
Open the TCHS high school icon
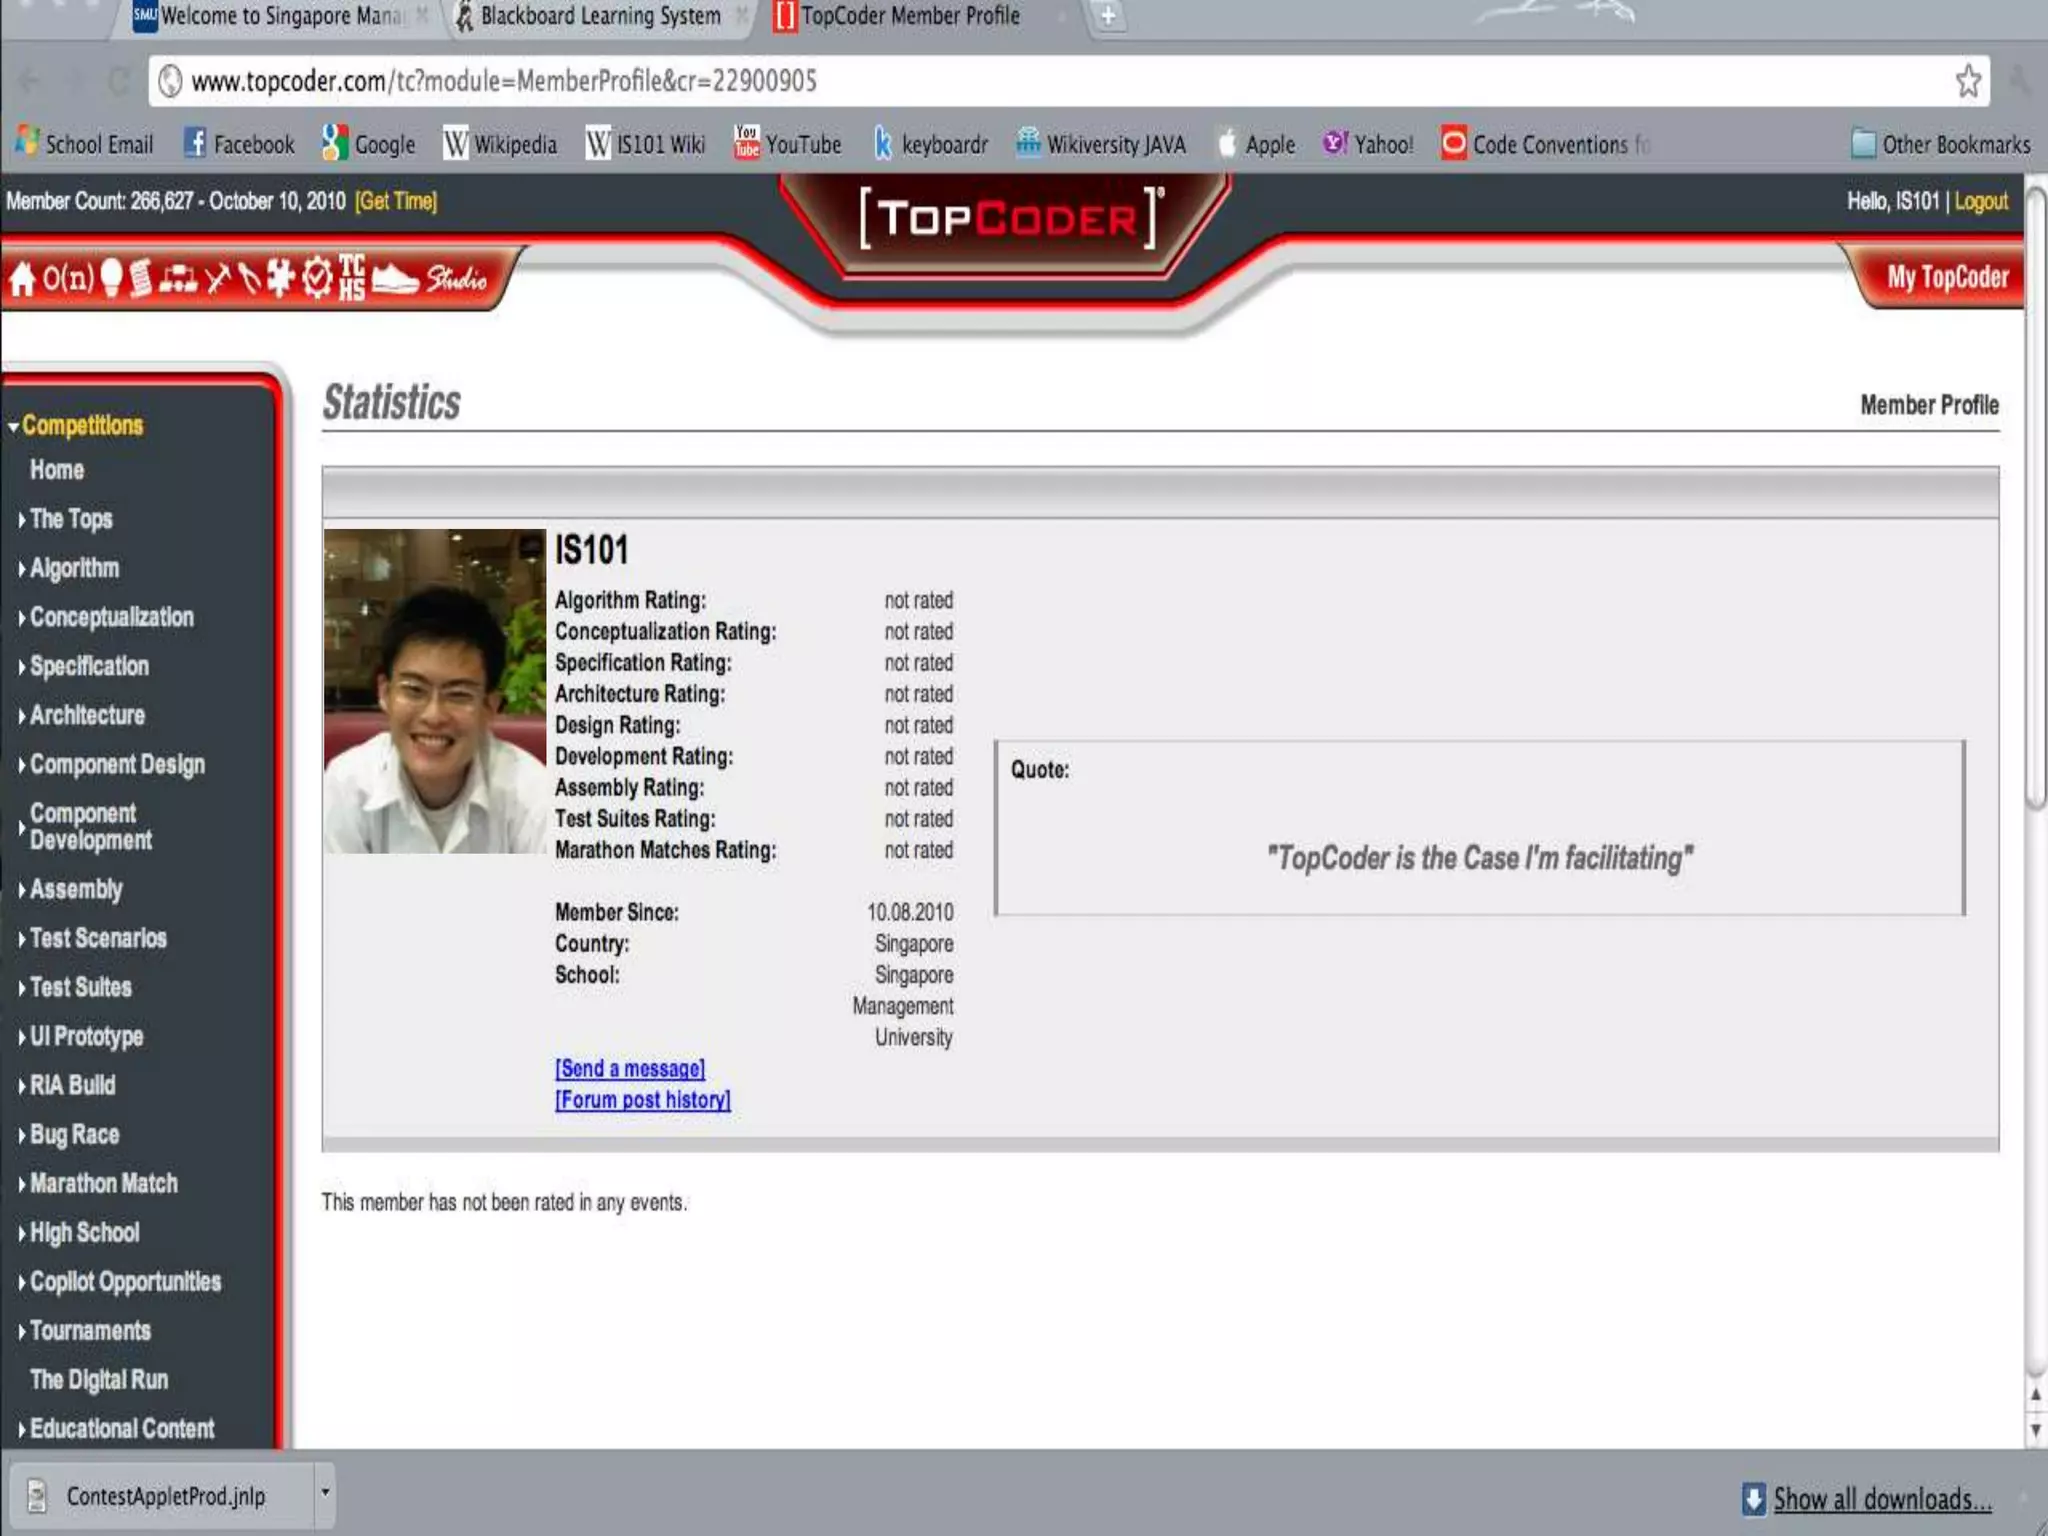click(x=351, y=278)
